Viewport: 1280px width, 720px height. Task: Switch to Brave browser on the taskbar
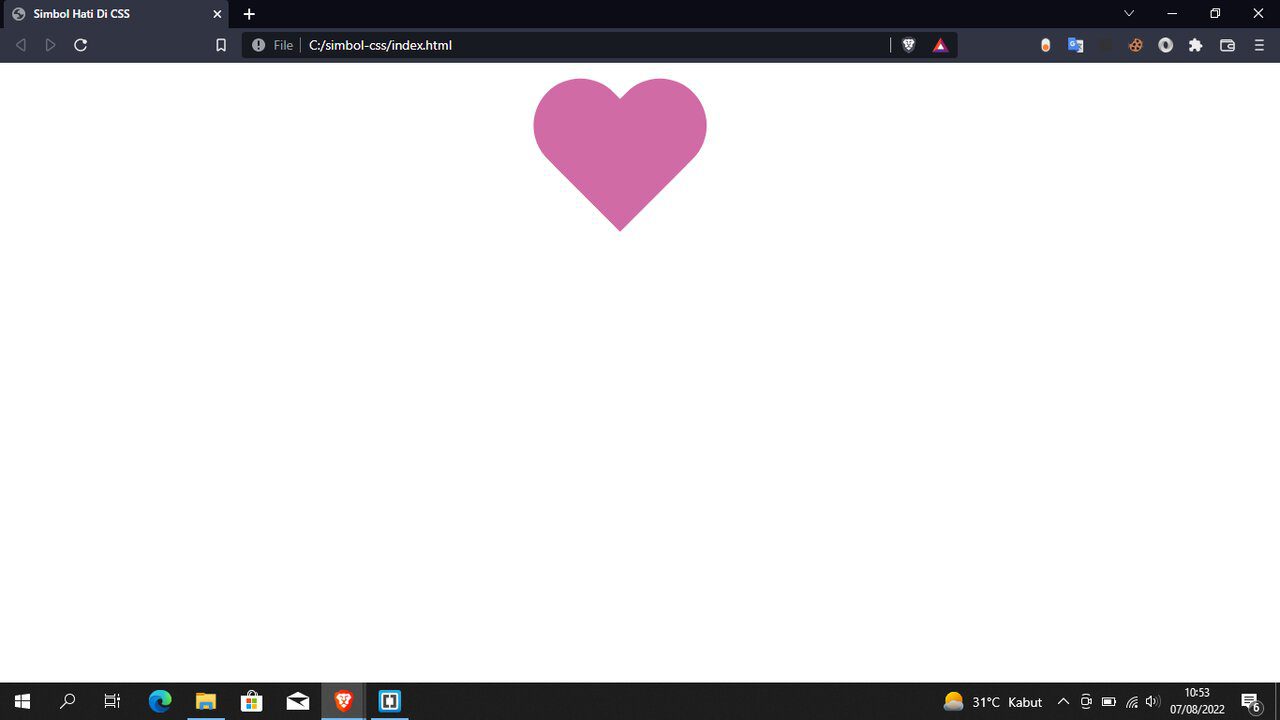tap(343, 701)
